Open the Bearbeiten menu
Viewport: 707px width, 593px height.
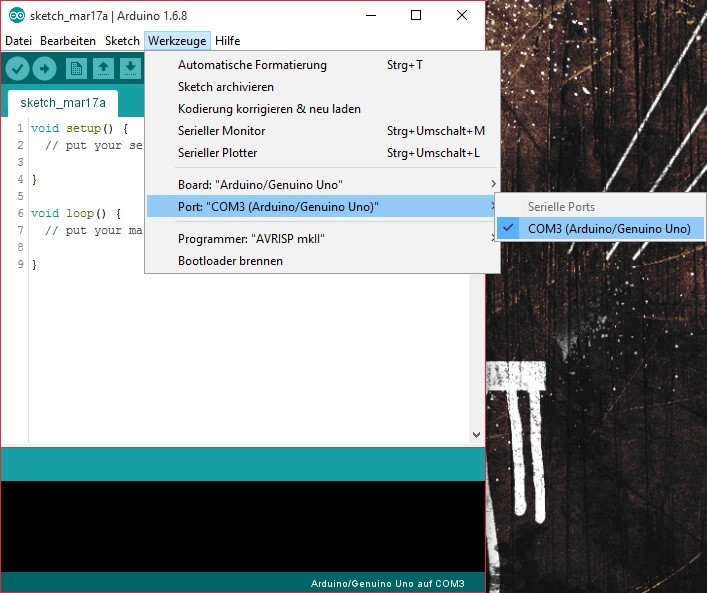[x=68, y=41]
